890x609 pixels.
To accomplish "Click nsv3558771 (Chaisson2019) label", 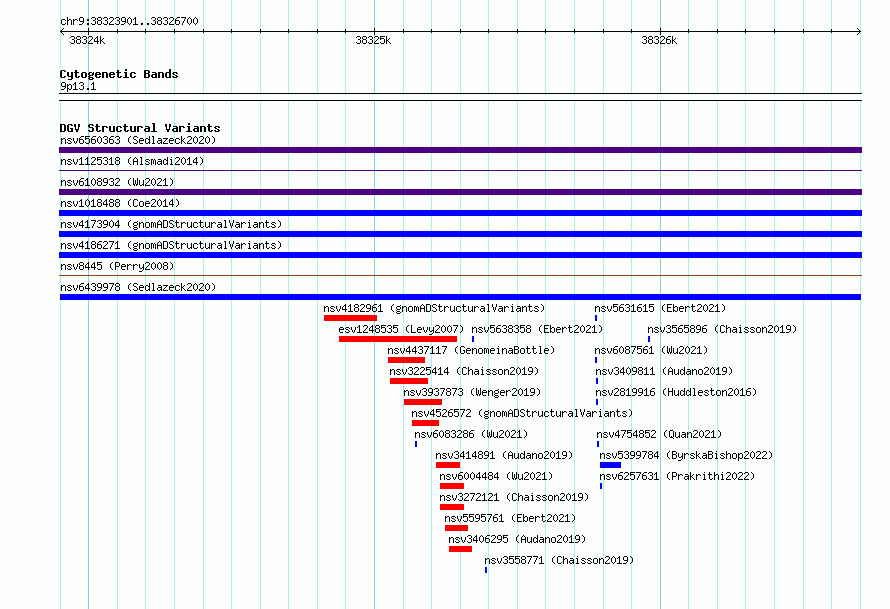I will [x=559, y=560].
